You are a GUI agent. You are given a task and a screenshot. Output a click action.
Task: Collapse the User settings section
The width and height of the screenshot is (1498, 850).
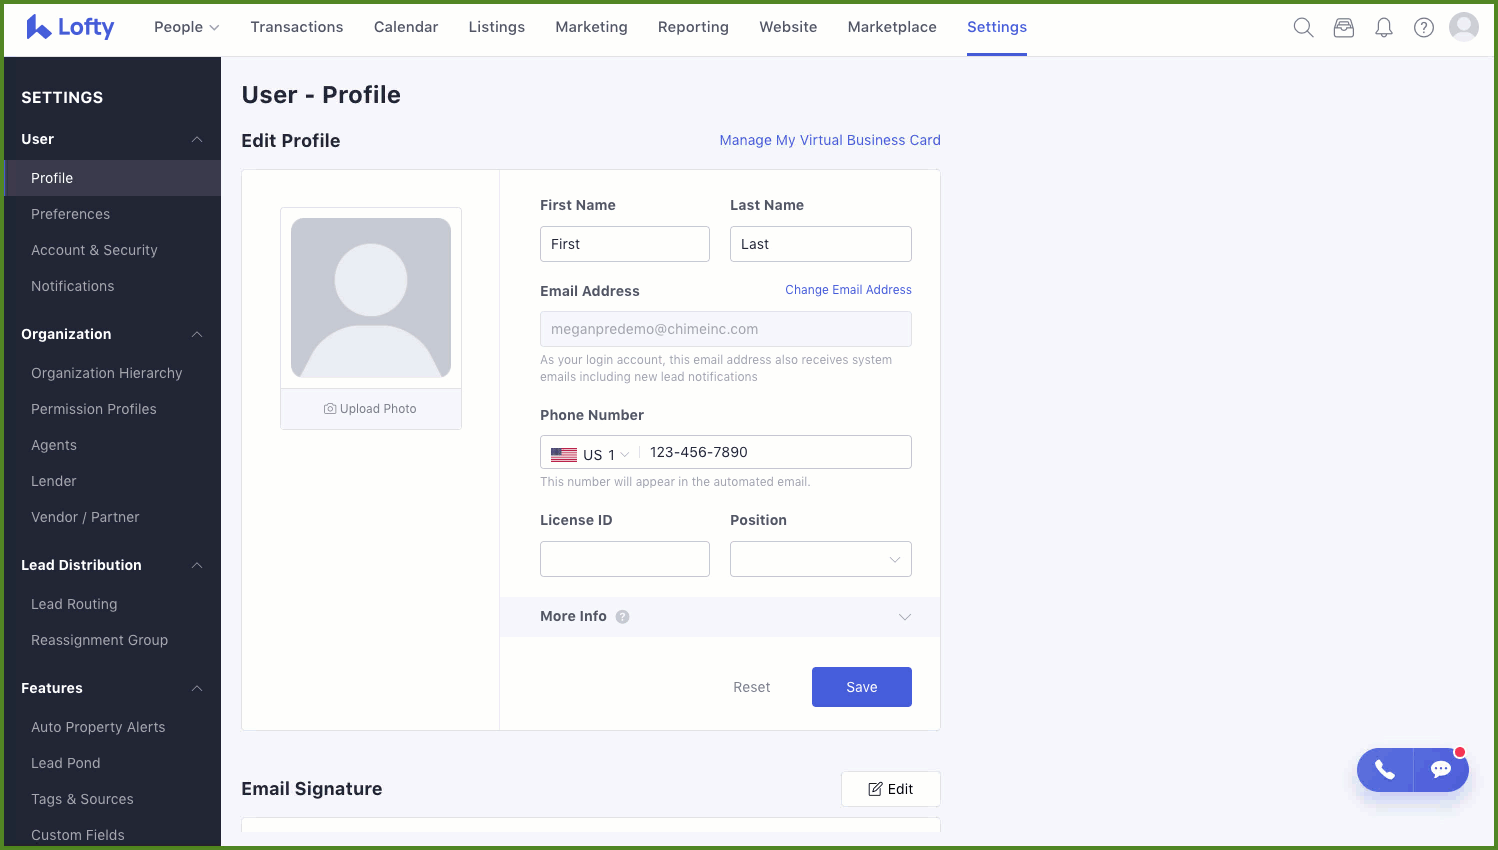coord(197,139)
